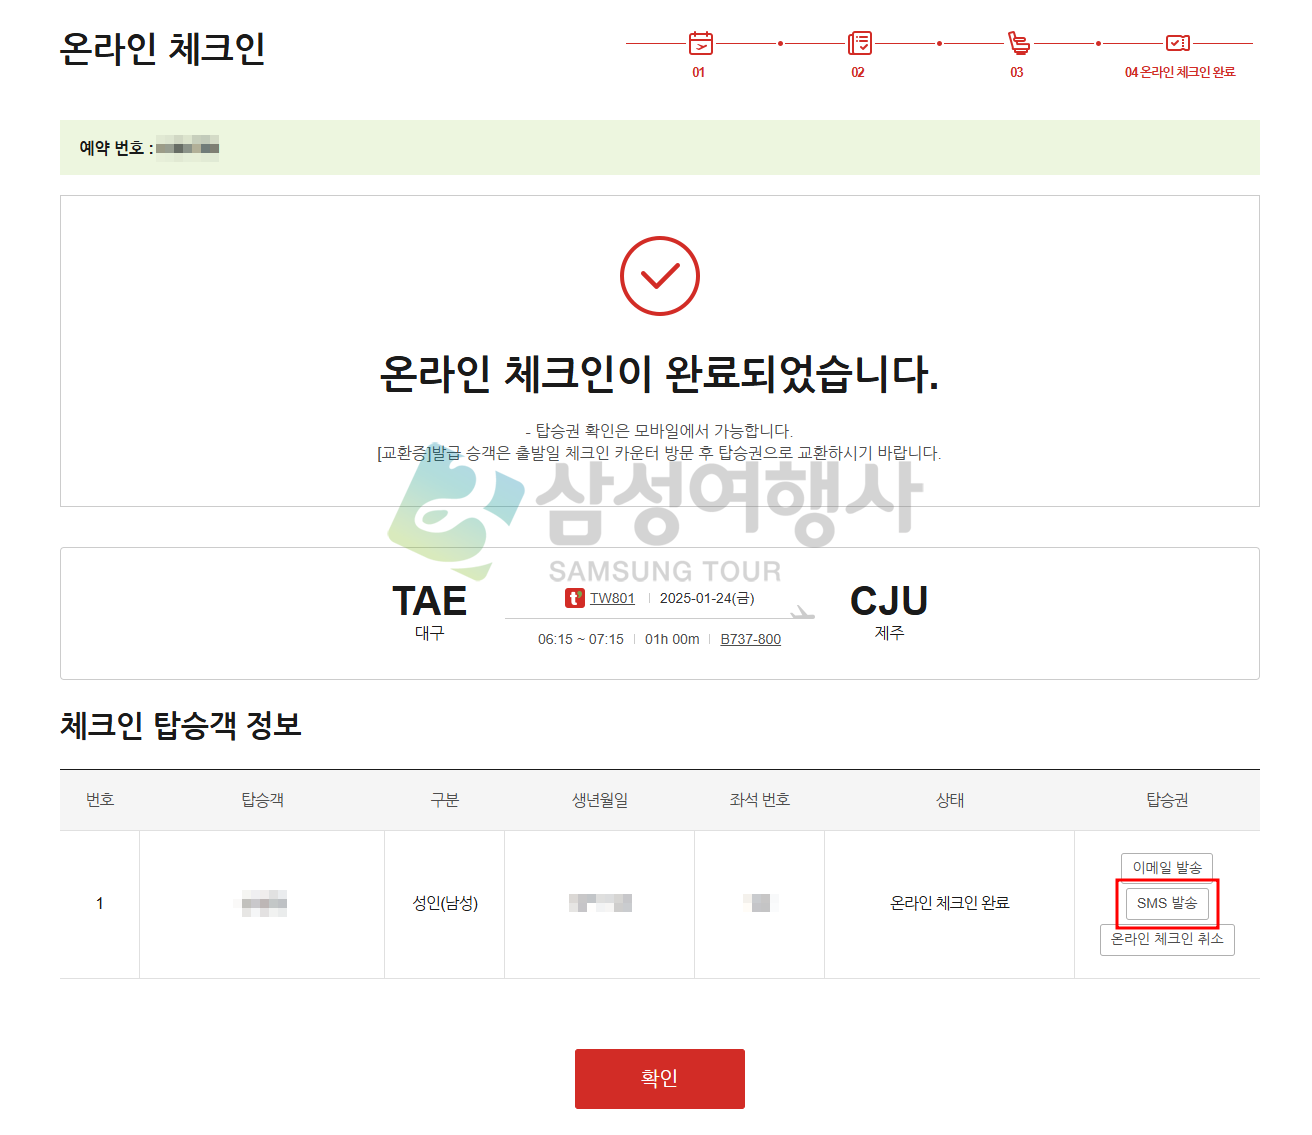Click the T'way airline logo beside TW801
This screenshot has width=1312, height=1135.
[x=575, y=598]
